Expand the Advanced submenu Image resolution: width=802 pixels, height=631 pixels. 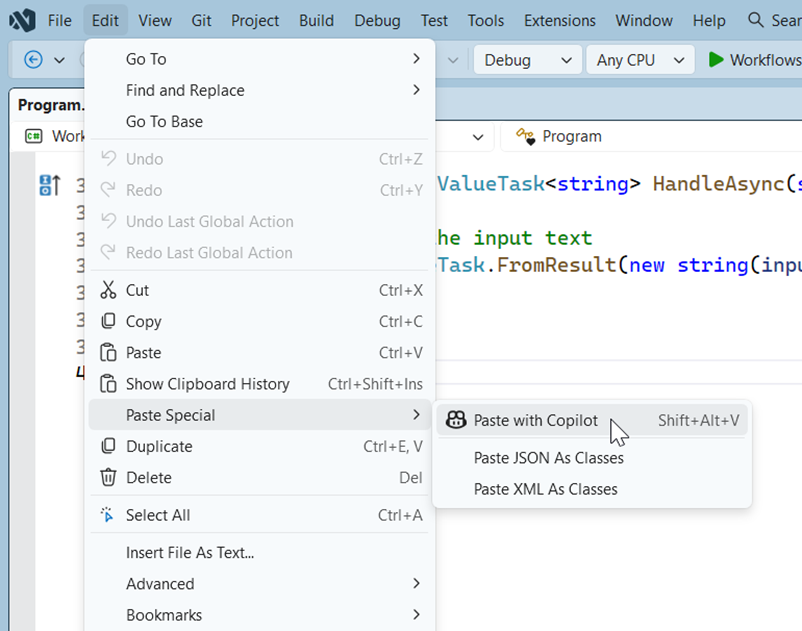pyautogui.click(x=260, y=583)
